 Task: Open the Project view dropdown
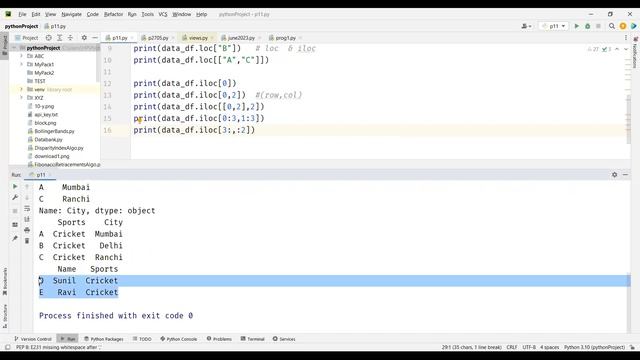pos(27,38)
